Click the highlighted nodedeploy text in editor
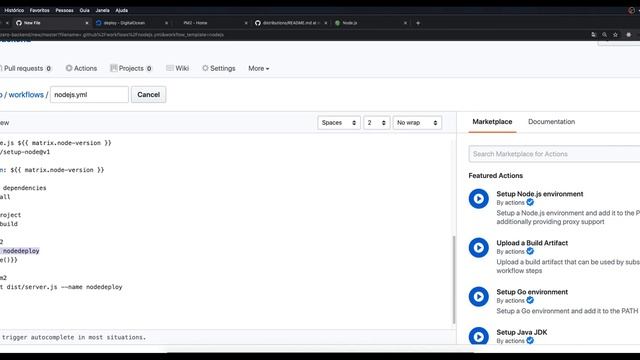 (x=21, y=251)
